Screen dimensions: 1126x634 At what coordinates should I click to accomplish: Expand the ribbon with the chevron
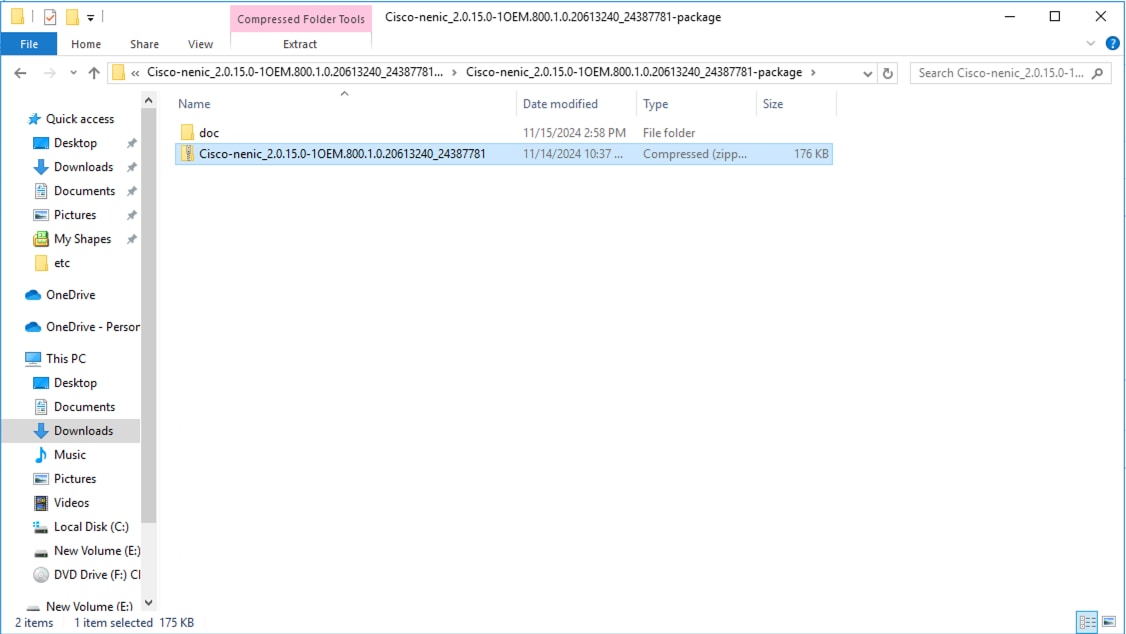[x=1091, y=44]
